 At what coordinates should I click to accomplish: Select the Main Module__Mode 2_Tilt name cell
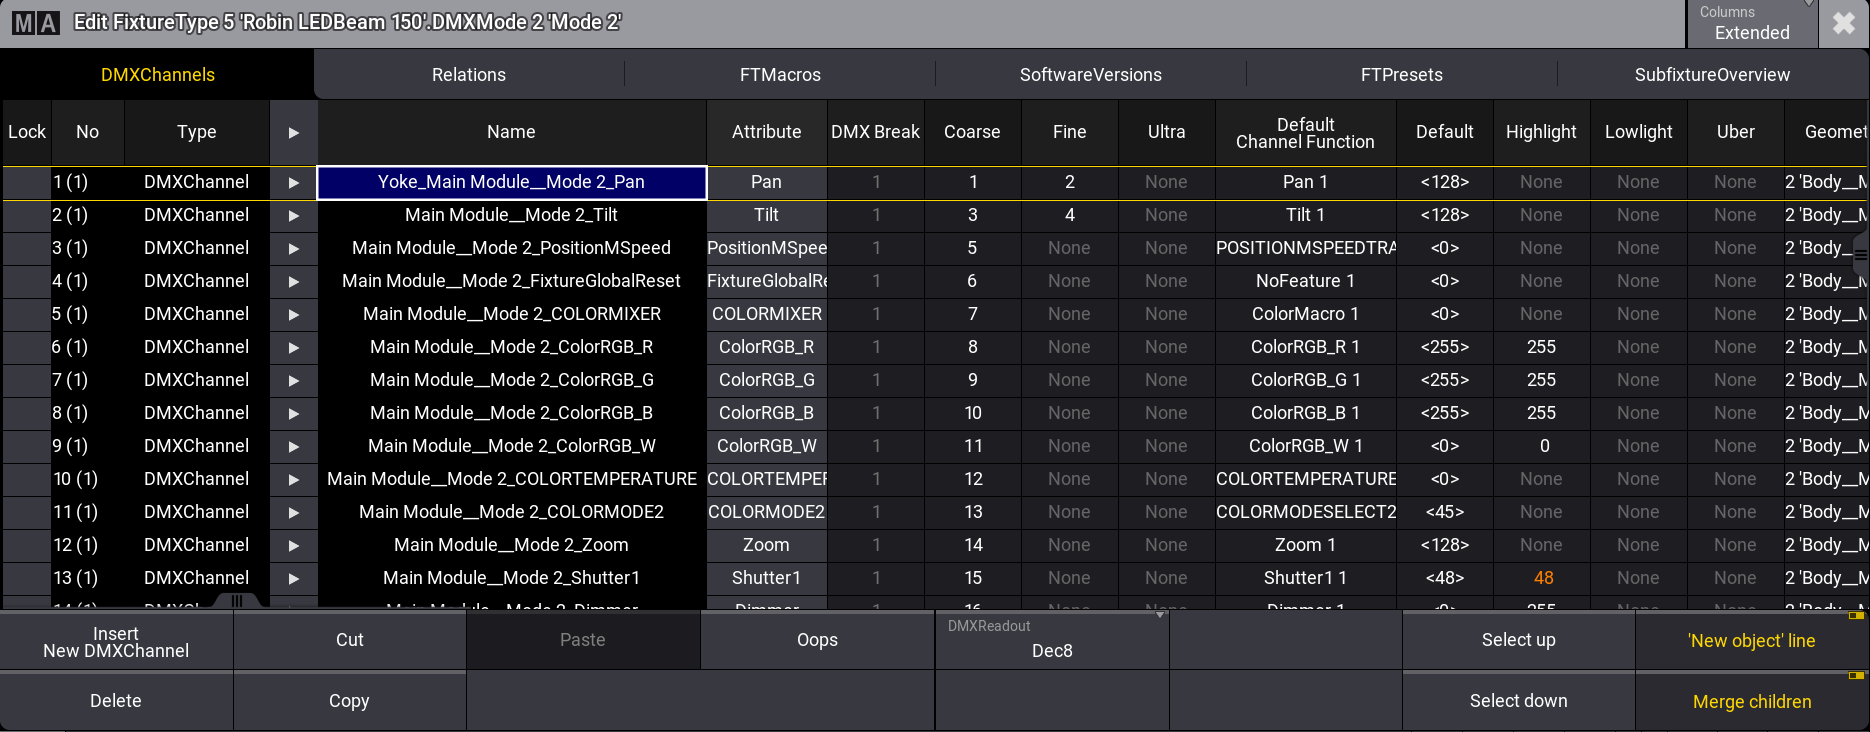511,215
